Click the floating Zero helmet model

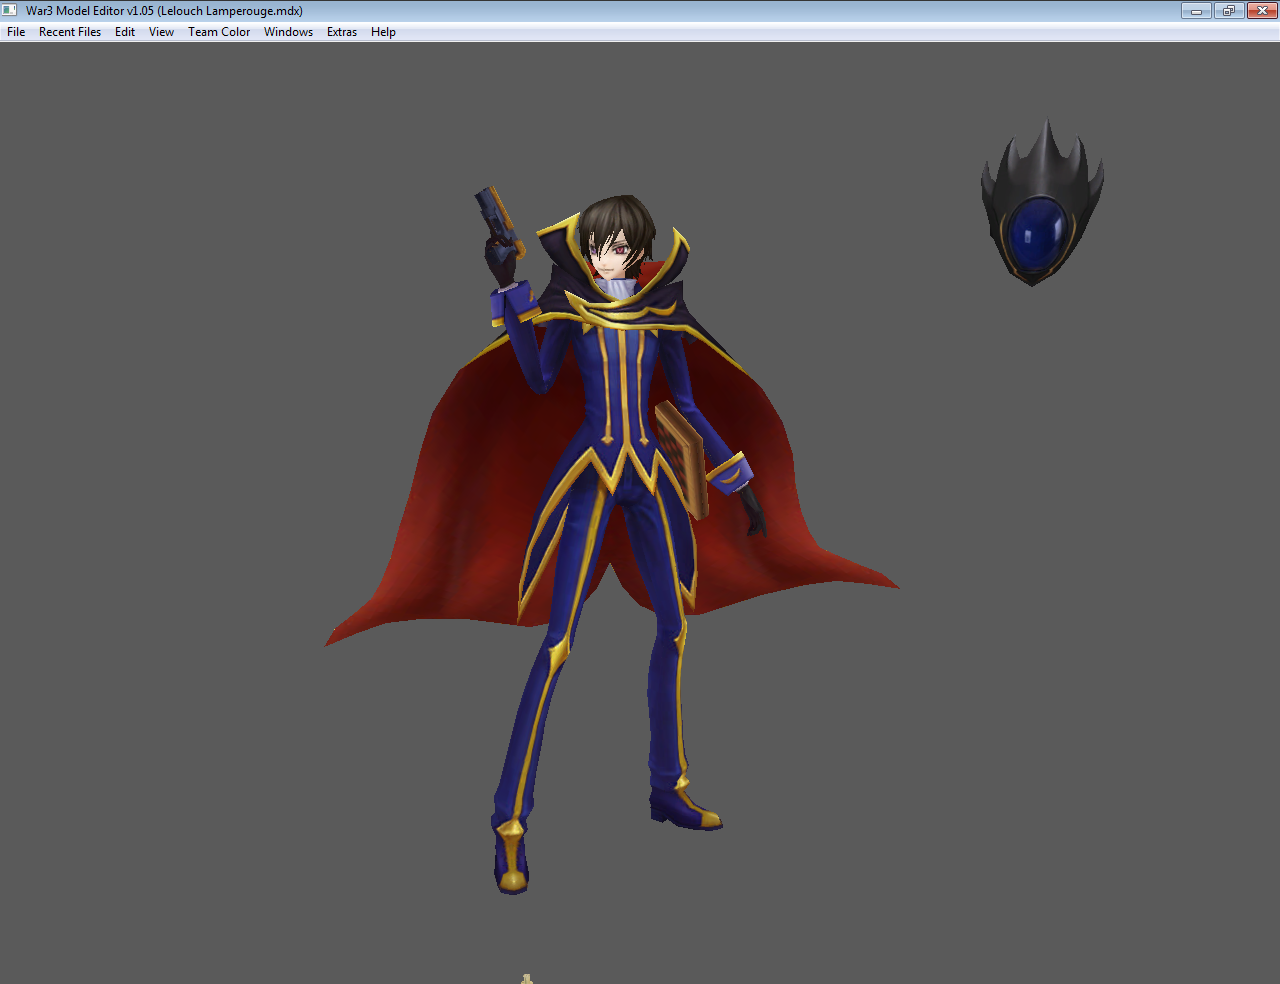click(x=1042, y=203)
